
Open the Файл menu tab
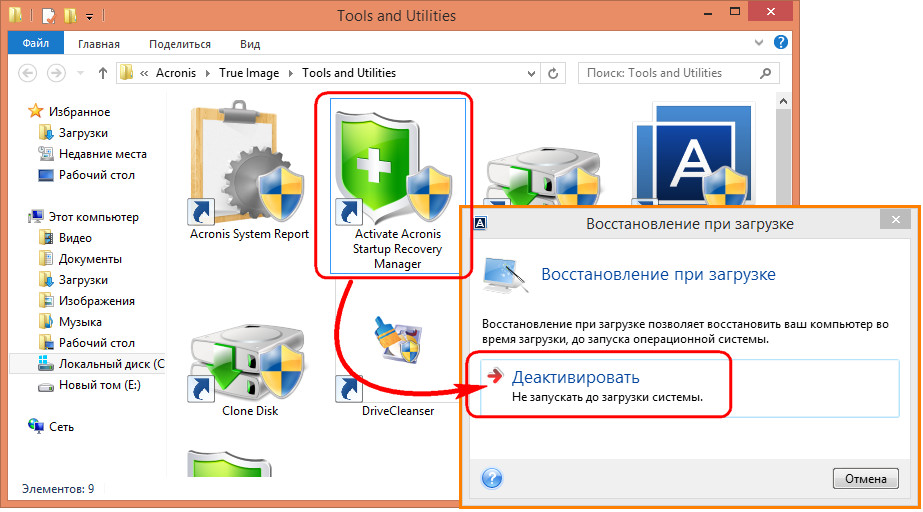(x=36, y=44)
